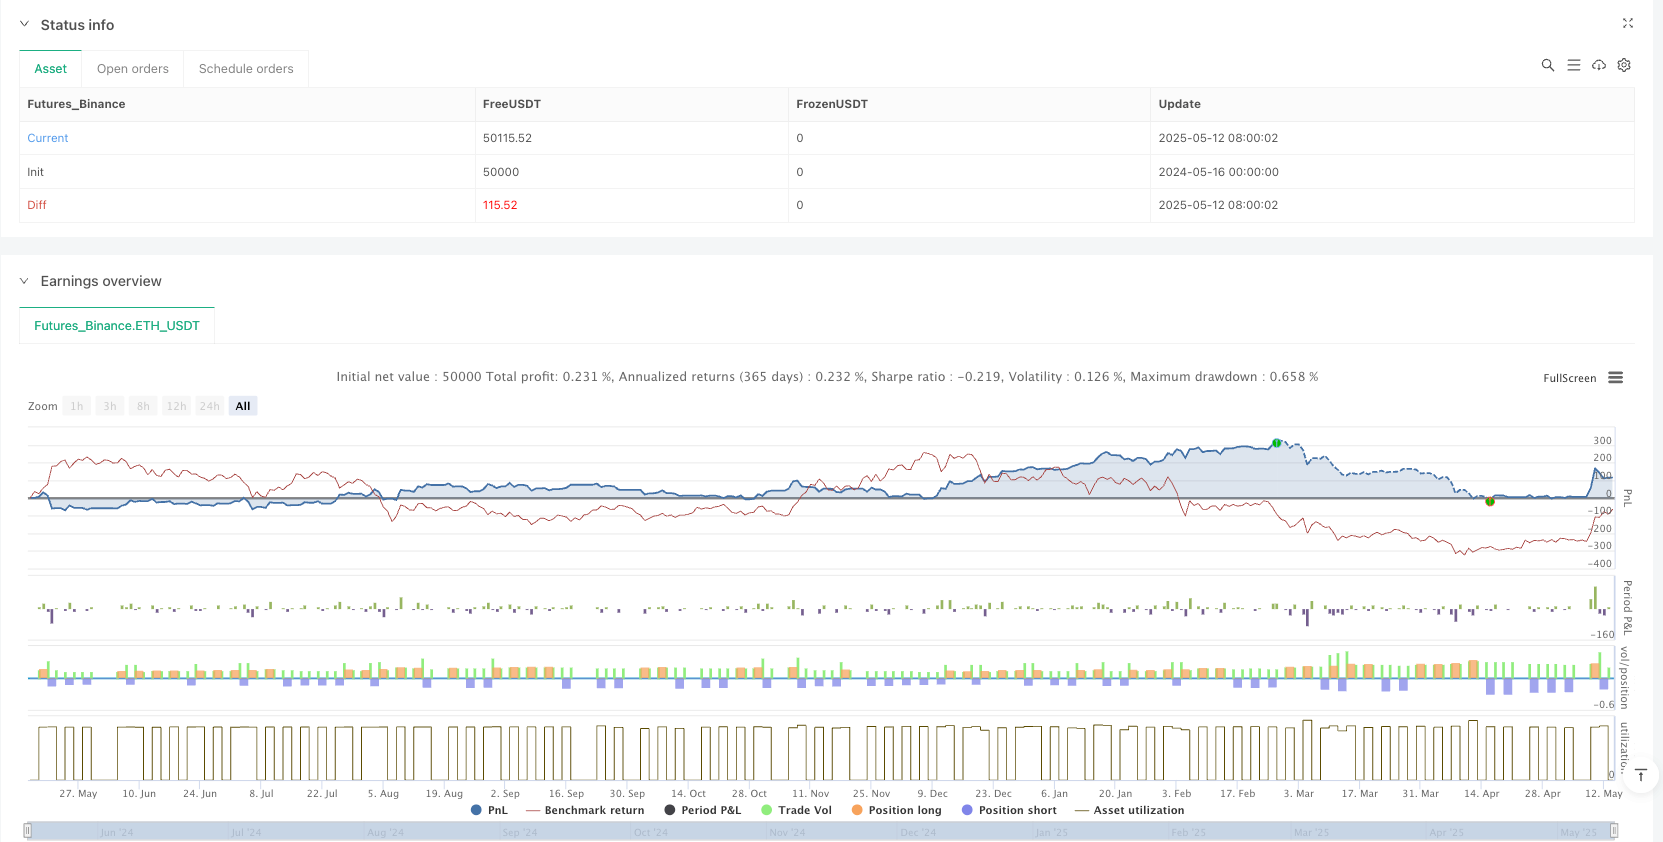Open the chart hamburger context menu
The image size is (1663, 842).
1615,378
